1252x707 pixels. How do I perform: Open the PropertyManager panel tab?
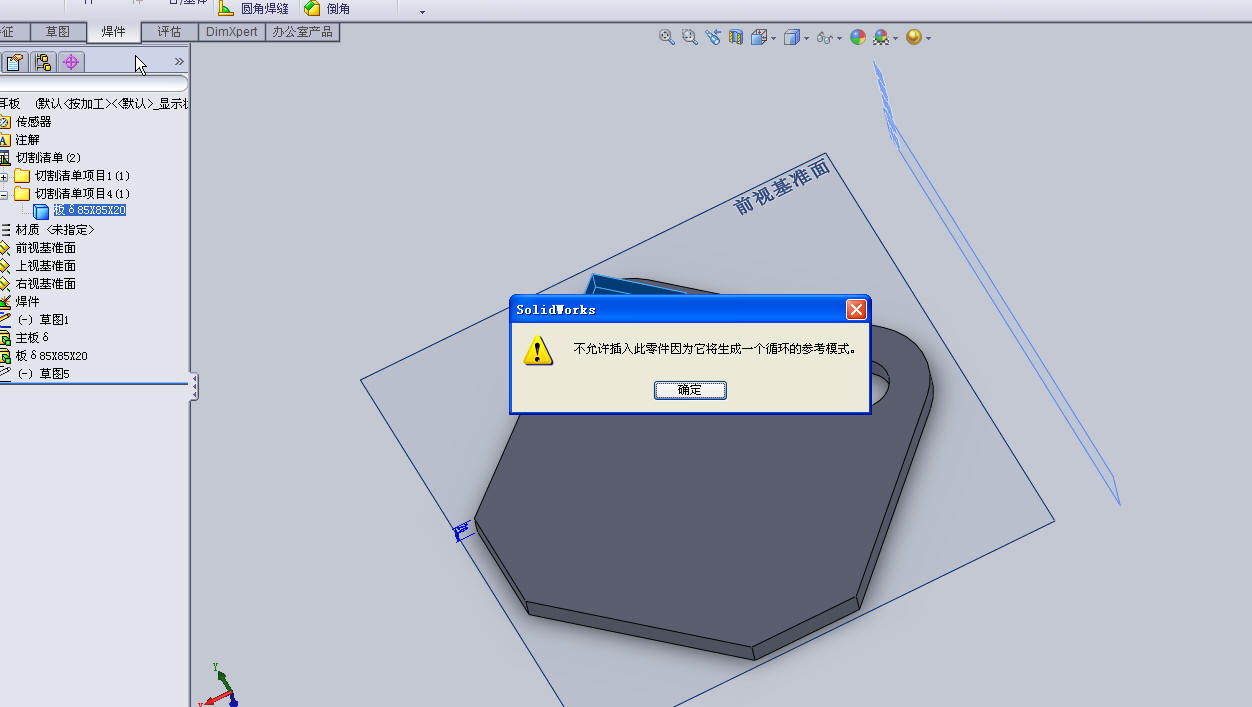click(14, 62)
